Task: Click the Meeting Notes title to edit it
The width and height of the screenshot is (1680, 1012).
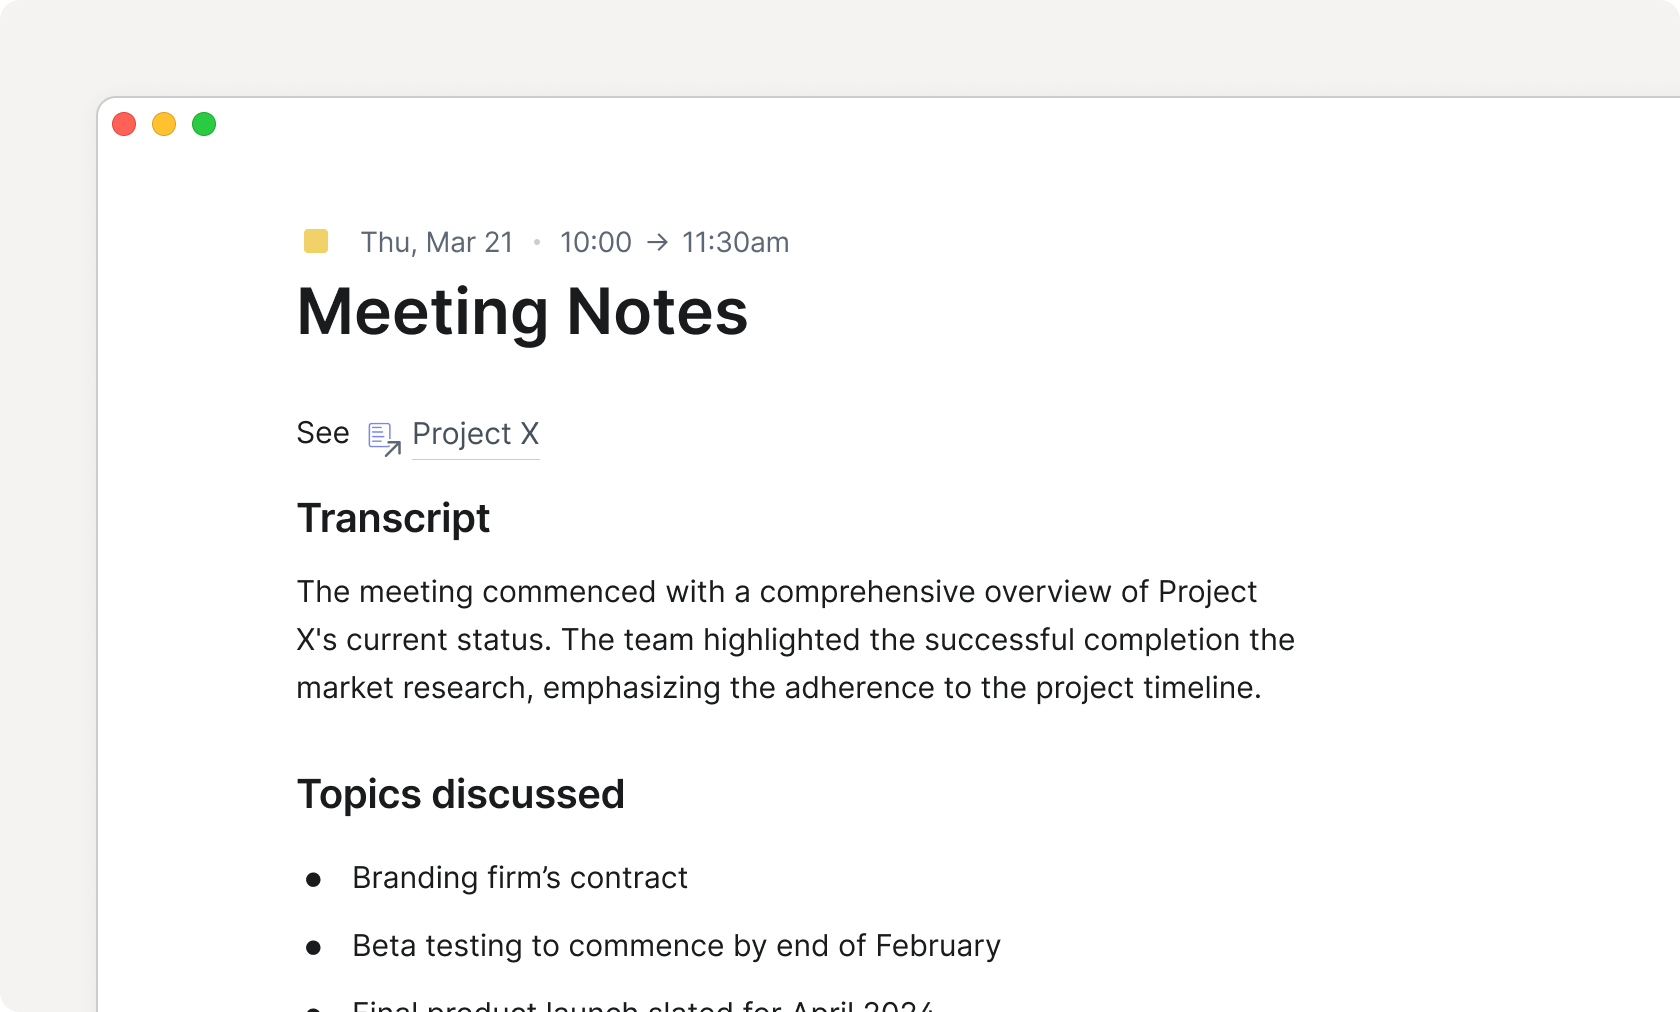Action: coord(522,313)
